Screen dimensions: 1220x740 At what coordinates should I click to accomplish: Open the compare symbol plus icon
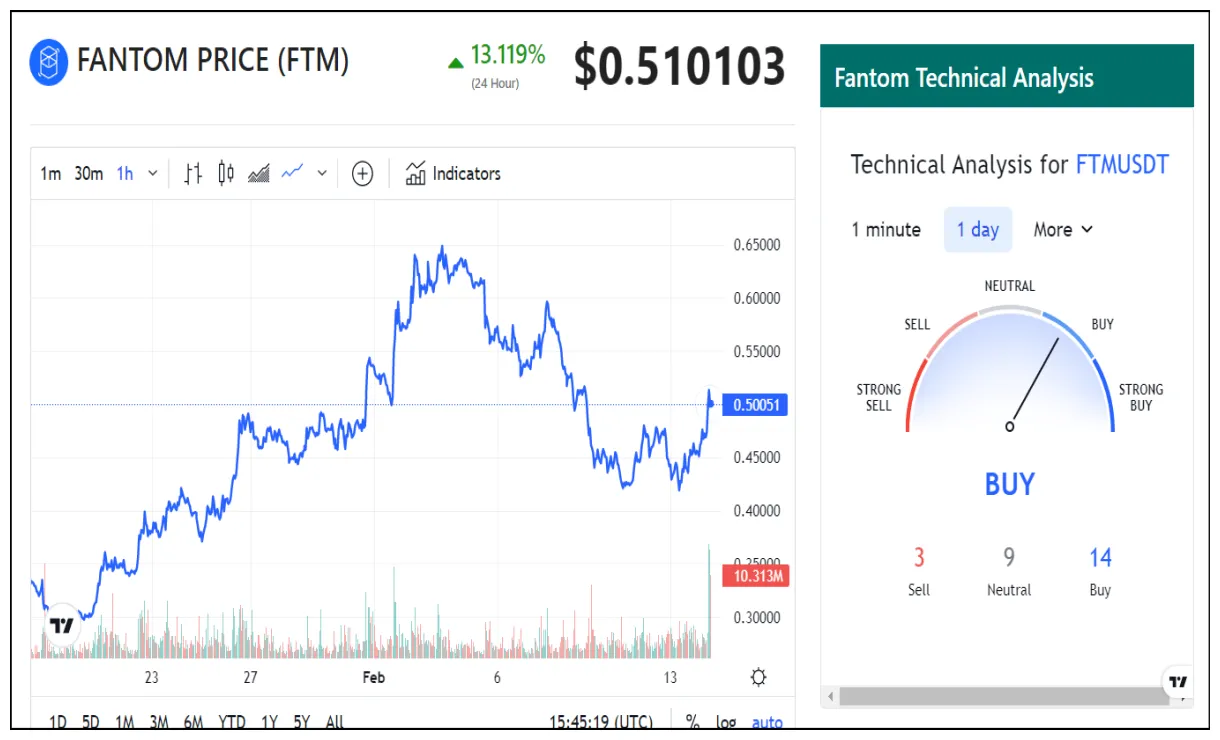pos(361,173)
